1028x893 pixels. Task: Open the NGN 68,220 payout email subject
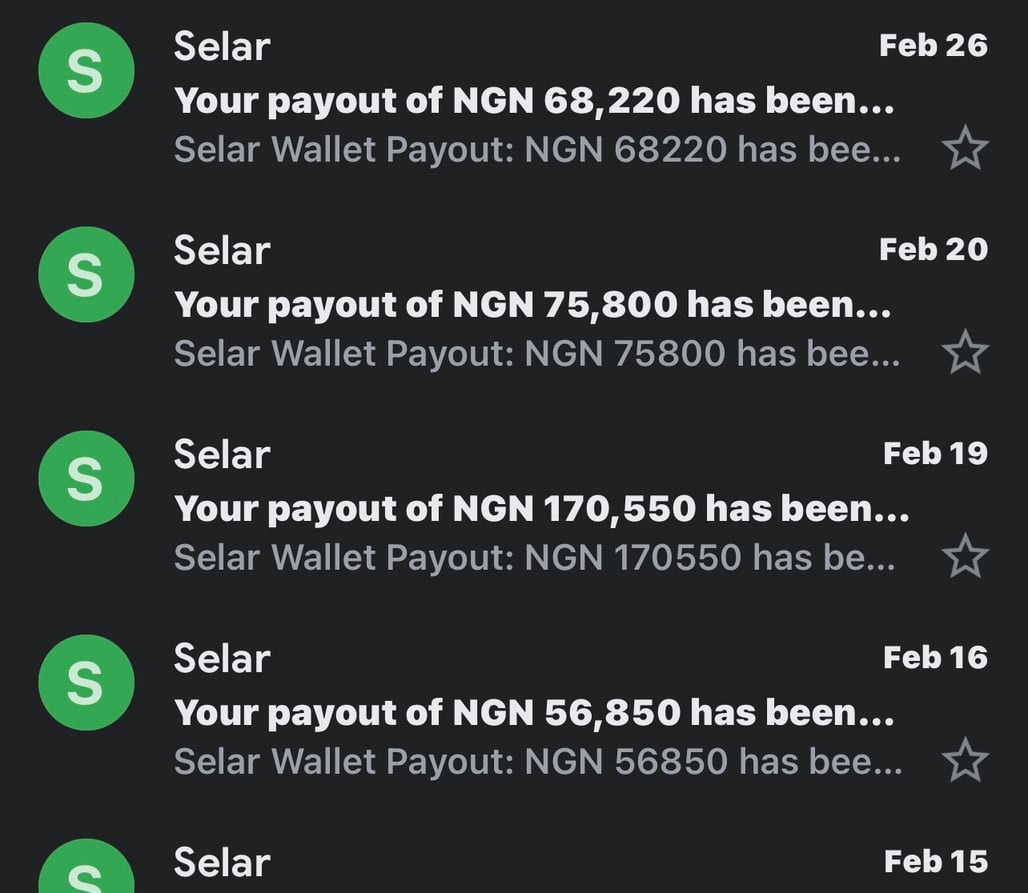[x=534, y=101]
